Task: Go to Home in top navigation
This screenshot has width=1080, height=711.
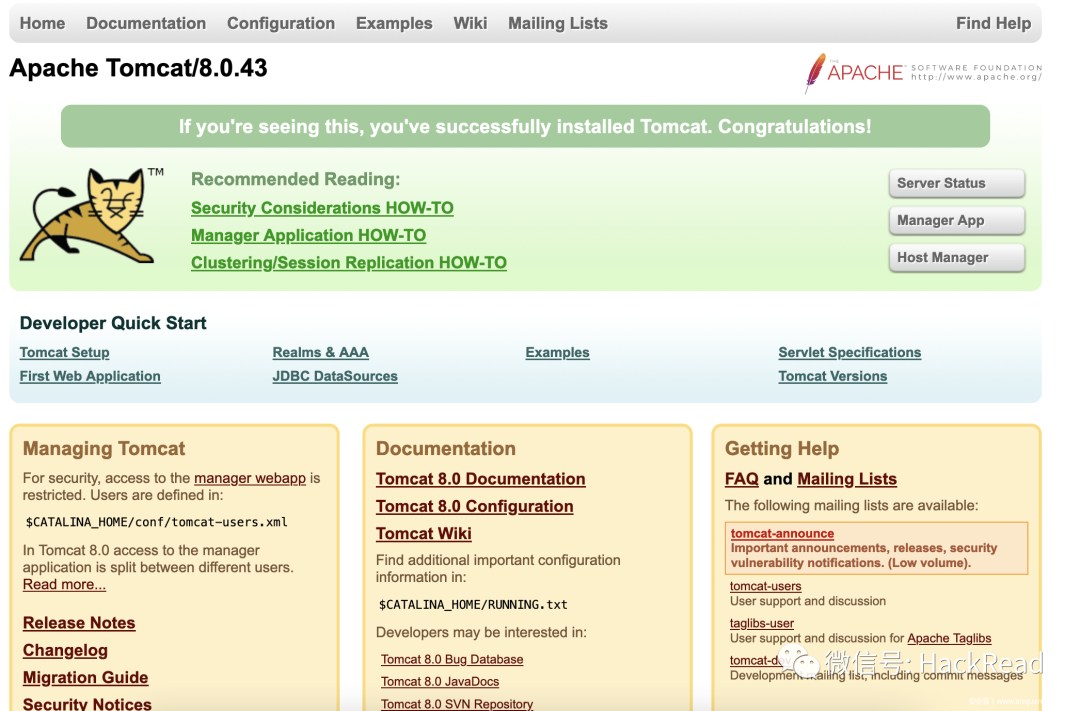Action: [42, 23]
